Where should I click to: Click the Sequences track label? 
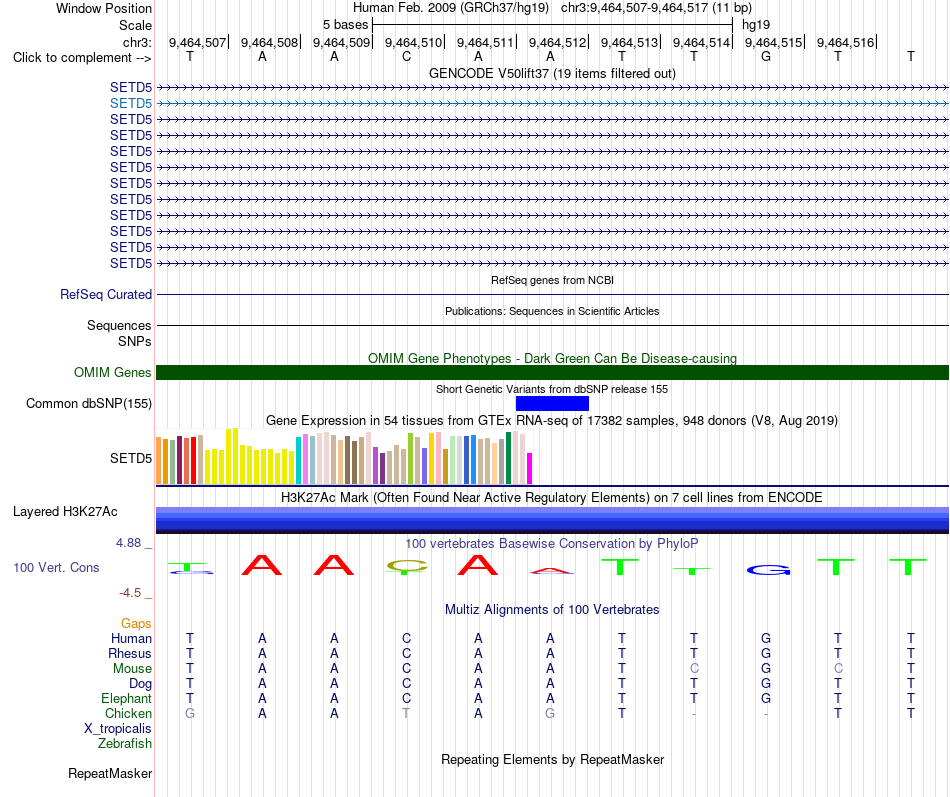pos(119,325)
